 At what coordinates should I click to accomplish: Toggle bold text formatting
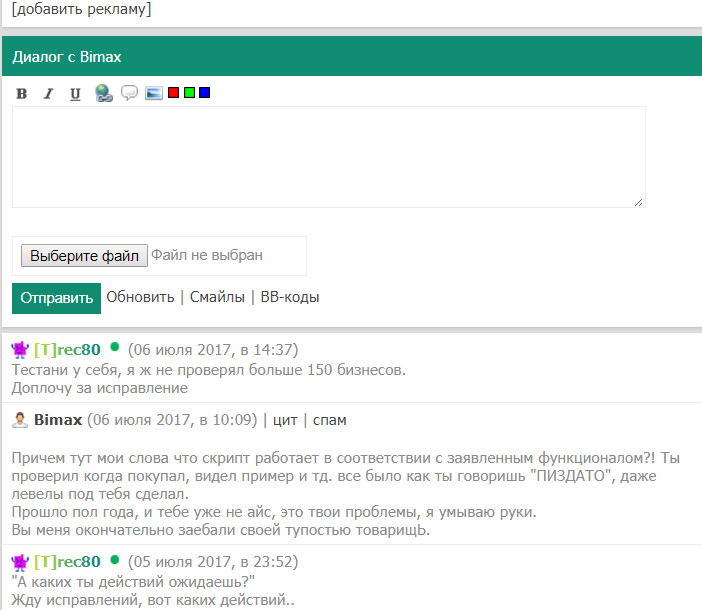pos(22,94)
